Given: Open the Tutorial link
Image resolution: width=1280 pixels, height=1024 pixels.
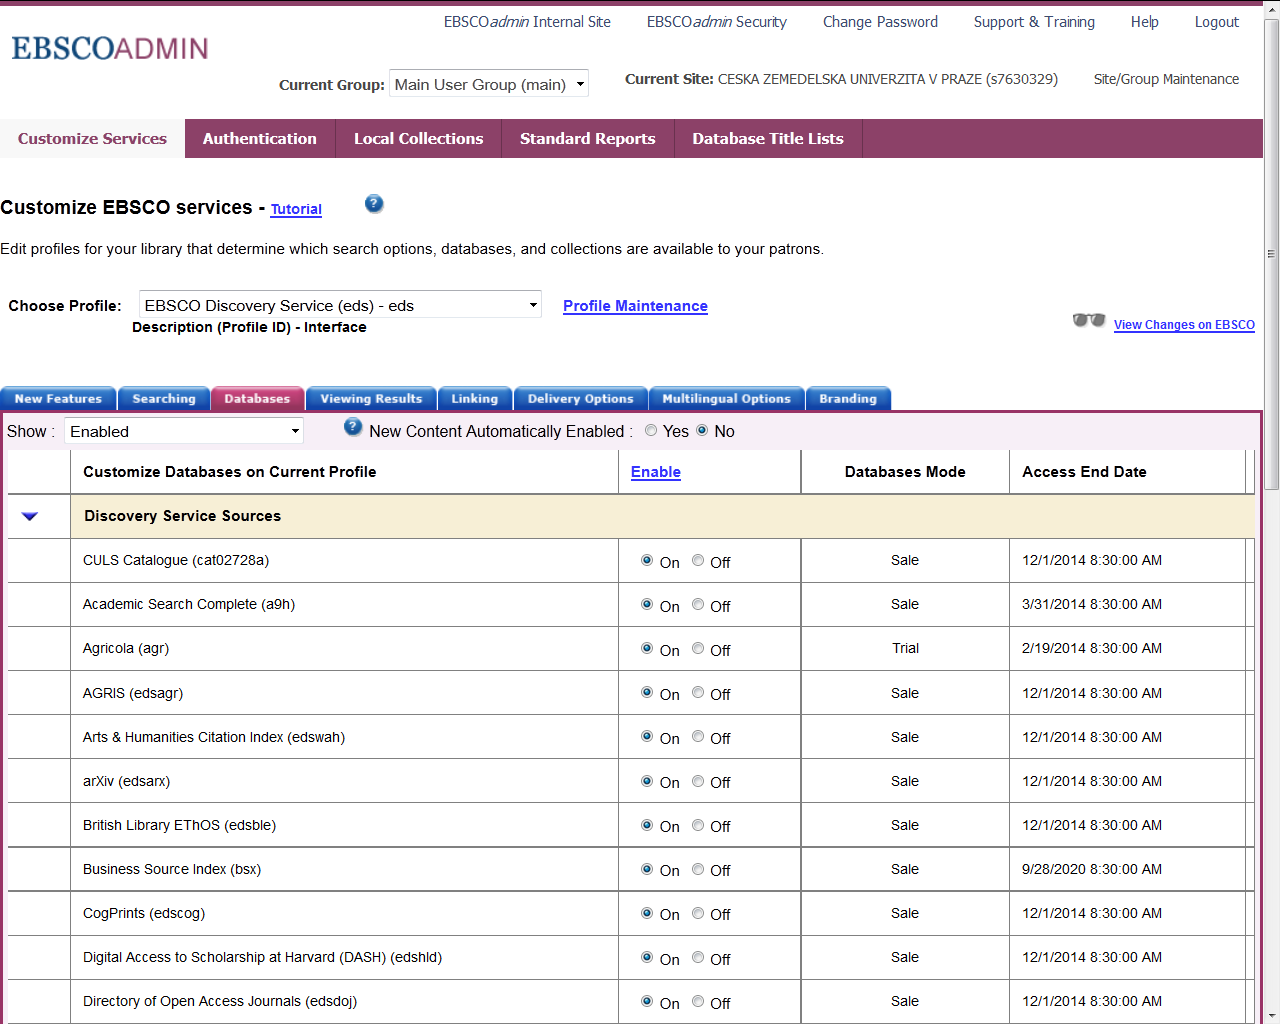Looking at the screenshot, I should (x=296, y=209).
